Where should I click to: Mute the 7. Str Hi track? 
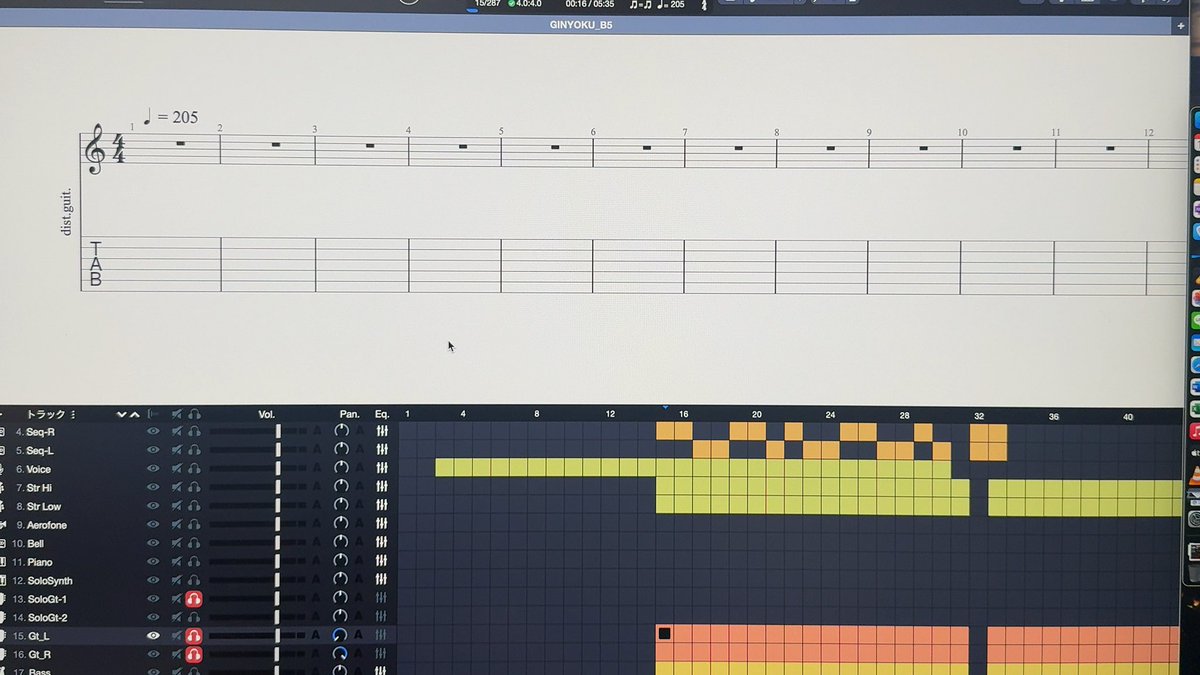176,488
